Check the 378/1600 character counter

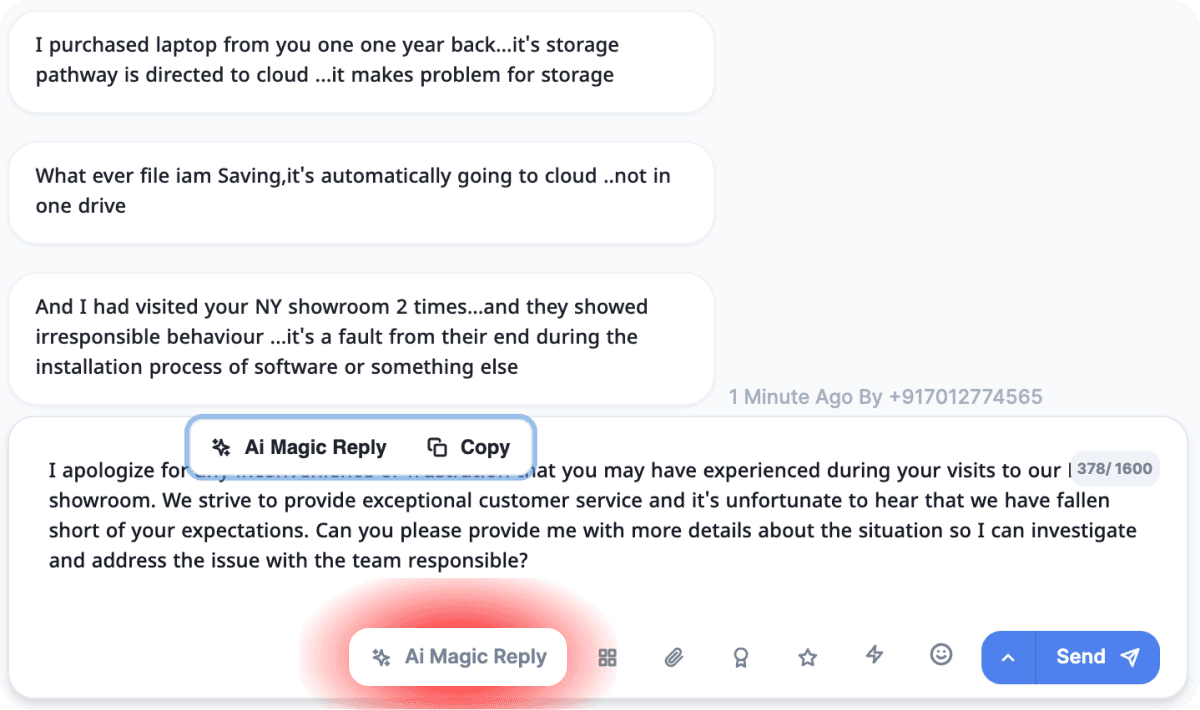tap(1115, 468)
